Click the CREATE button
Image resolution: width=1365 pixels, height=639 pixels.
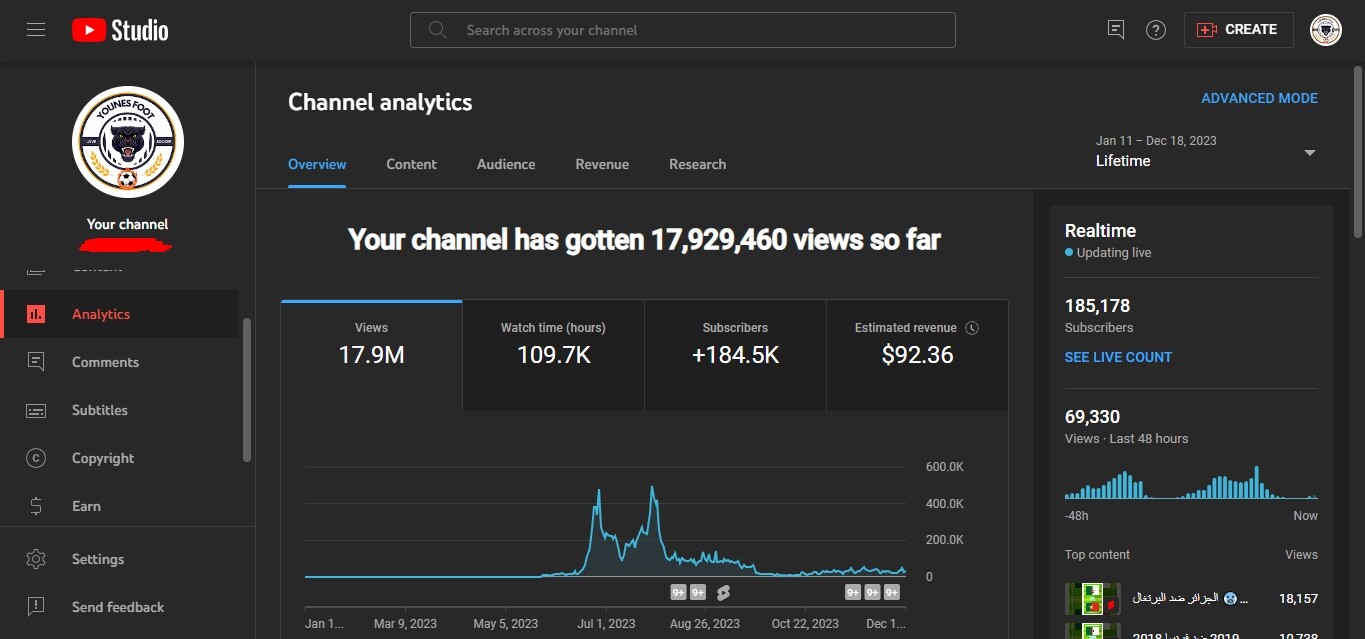click(1238, 30)
